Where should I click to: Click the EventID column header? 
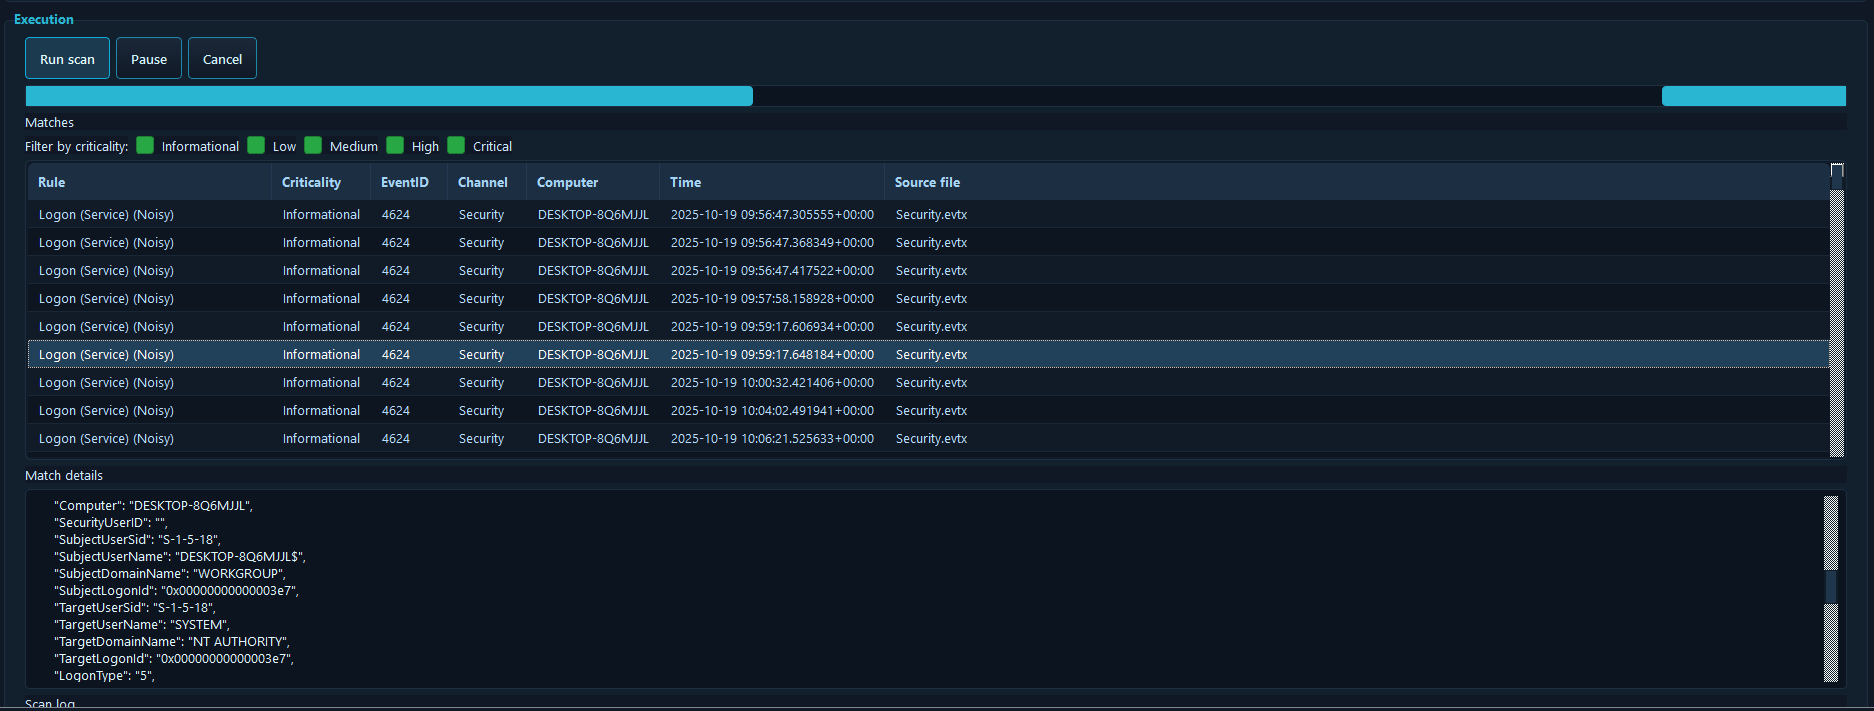coord(404,182)
